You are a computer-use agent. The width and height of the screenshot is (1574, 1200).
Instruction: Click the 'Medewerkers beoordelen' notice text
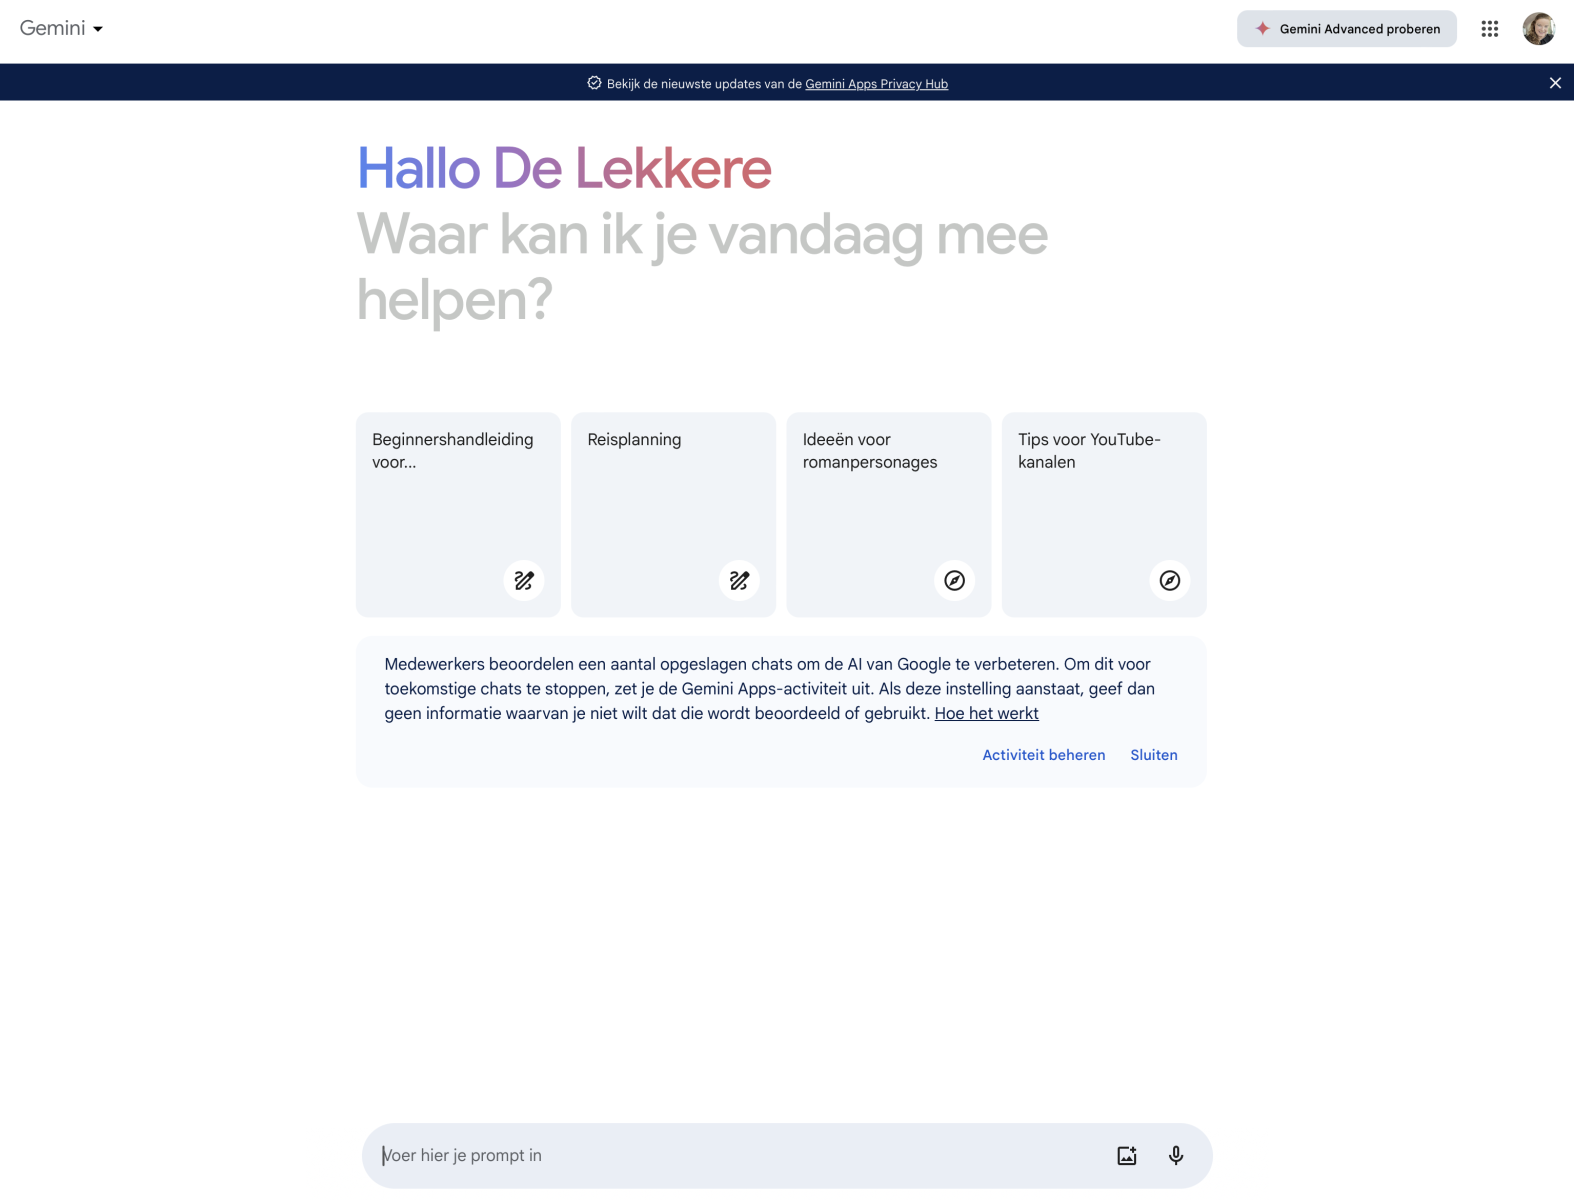tap(770, 688)
